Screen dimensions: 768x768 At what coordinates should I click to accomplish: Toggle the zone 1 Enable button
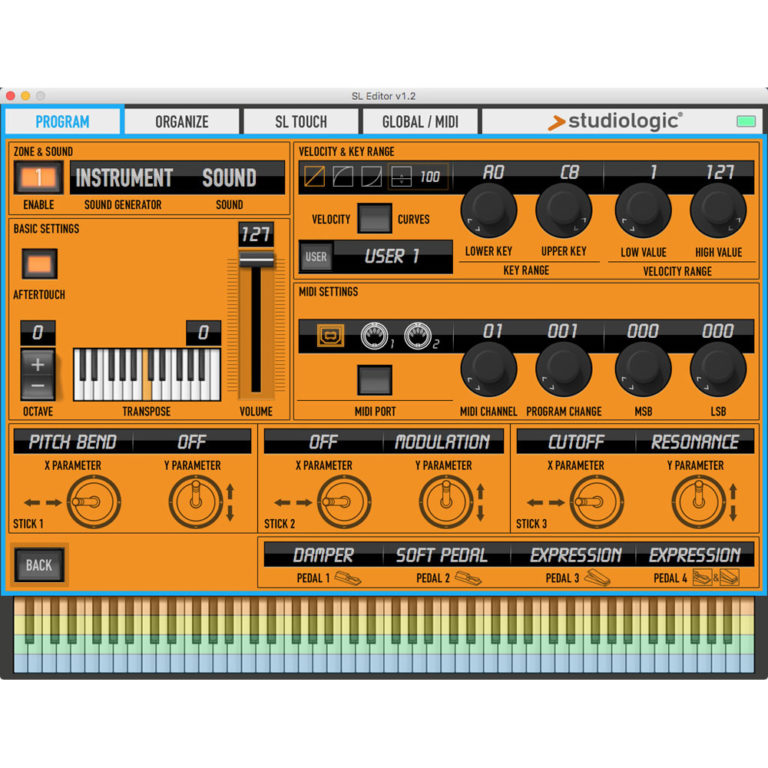[38, 178]
